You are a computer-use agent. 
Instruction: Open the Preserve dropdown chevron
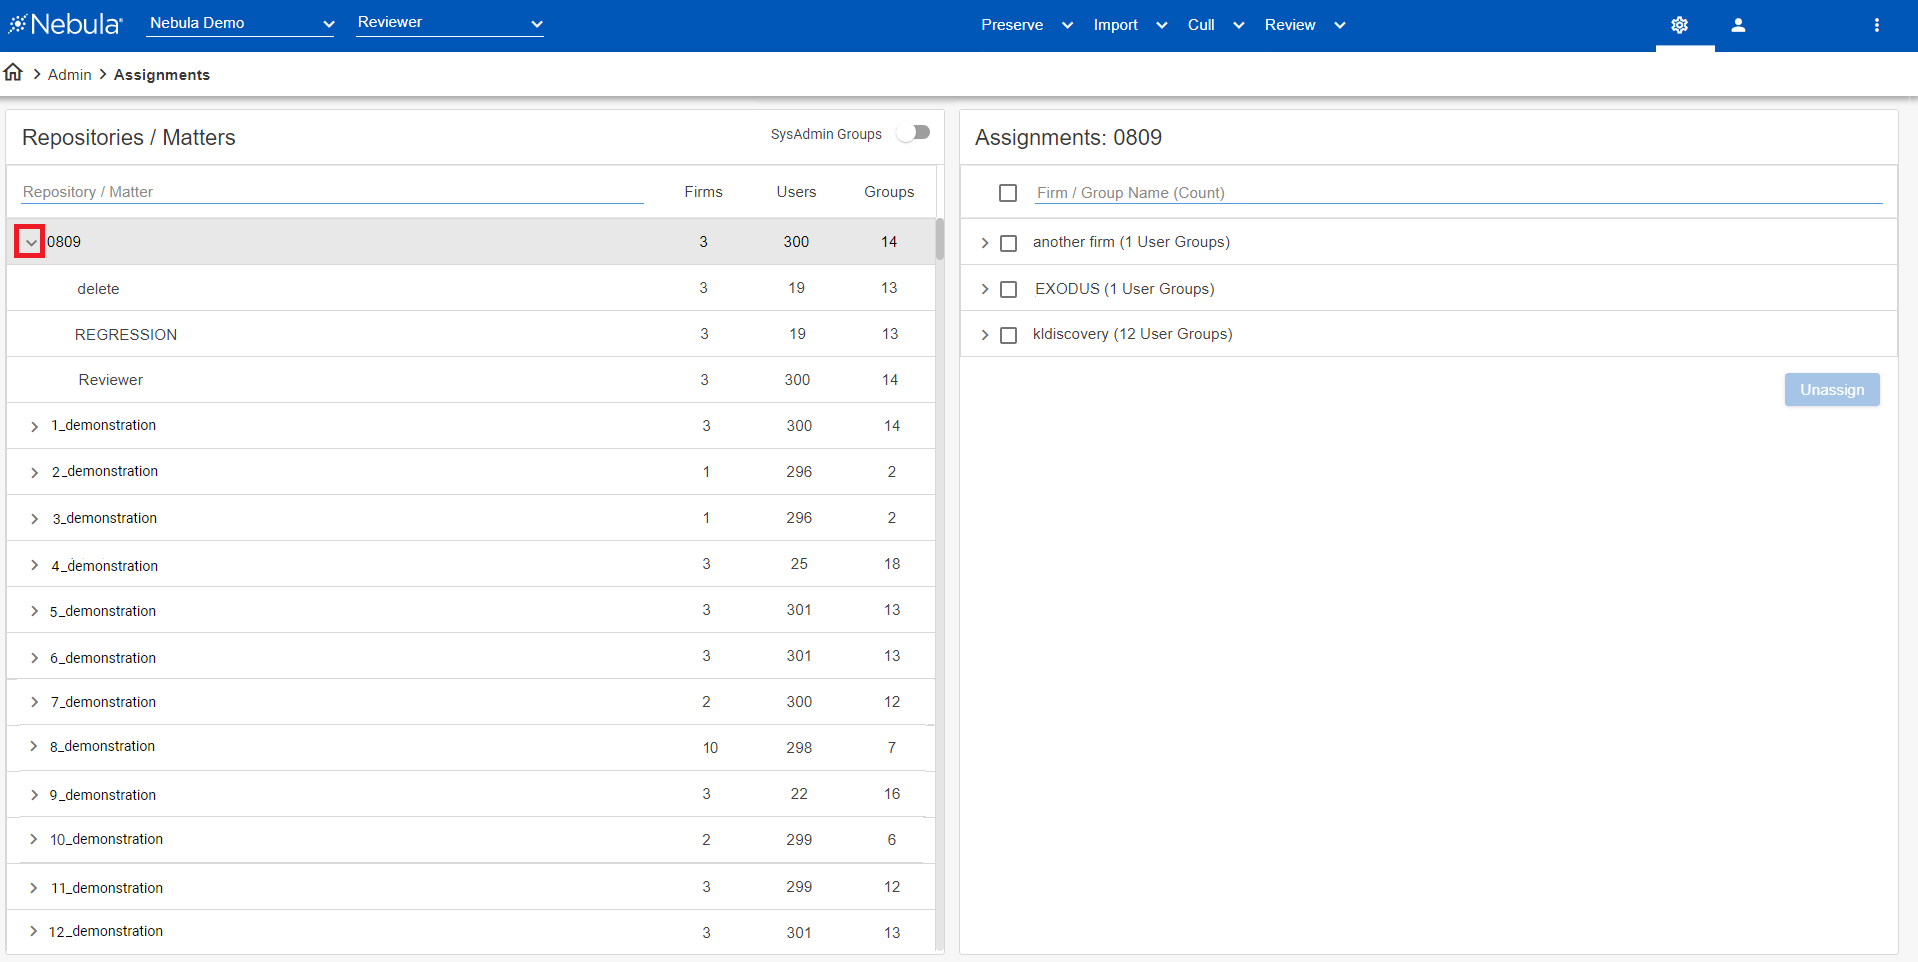coord(1066,25)
